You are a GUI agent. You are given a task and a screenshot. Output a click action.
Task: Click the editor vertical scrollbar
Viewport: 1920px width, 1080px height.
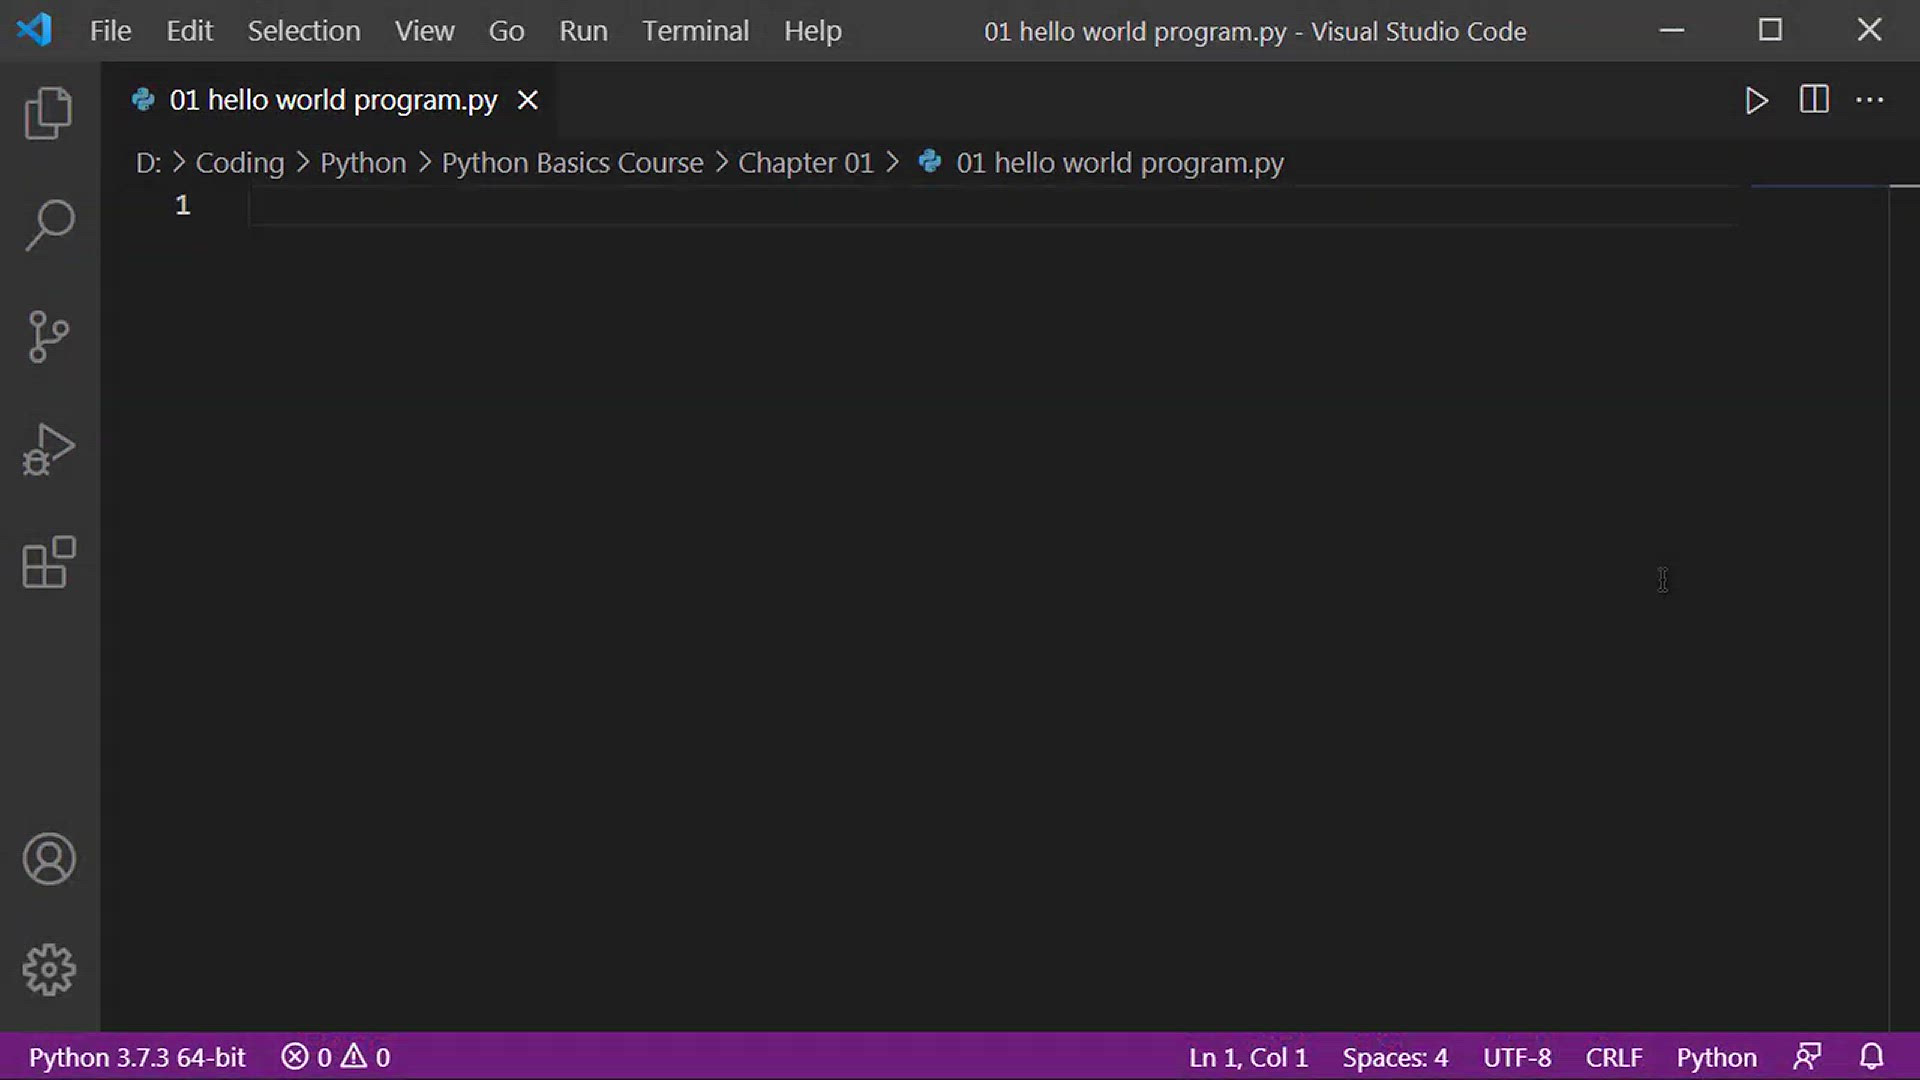coord(1904,608)
